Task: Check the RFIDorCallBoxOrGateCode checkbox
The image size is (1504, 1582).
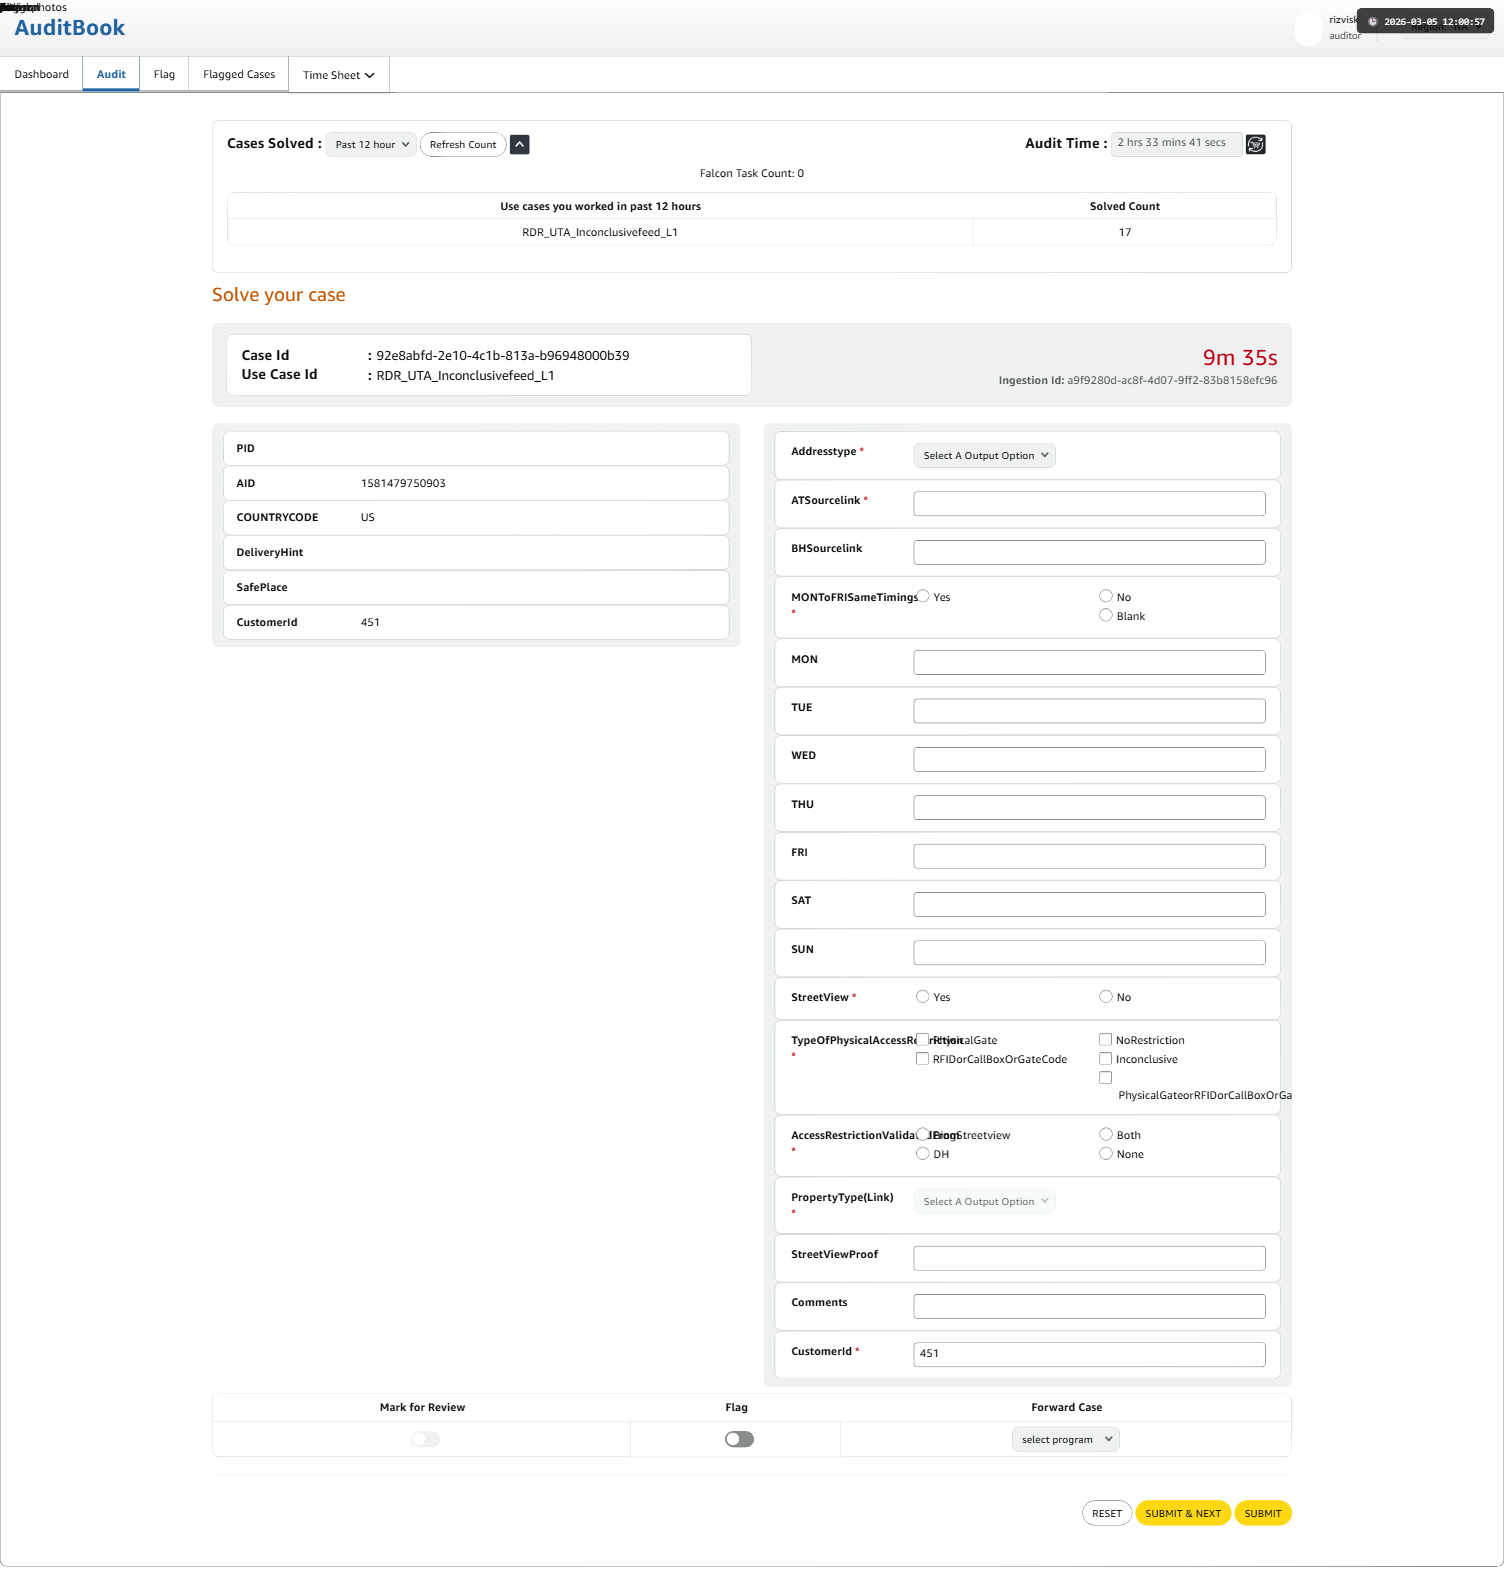Action: pos(923,1059)
